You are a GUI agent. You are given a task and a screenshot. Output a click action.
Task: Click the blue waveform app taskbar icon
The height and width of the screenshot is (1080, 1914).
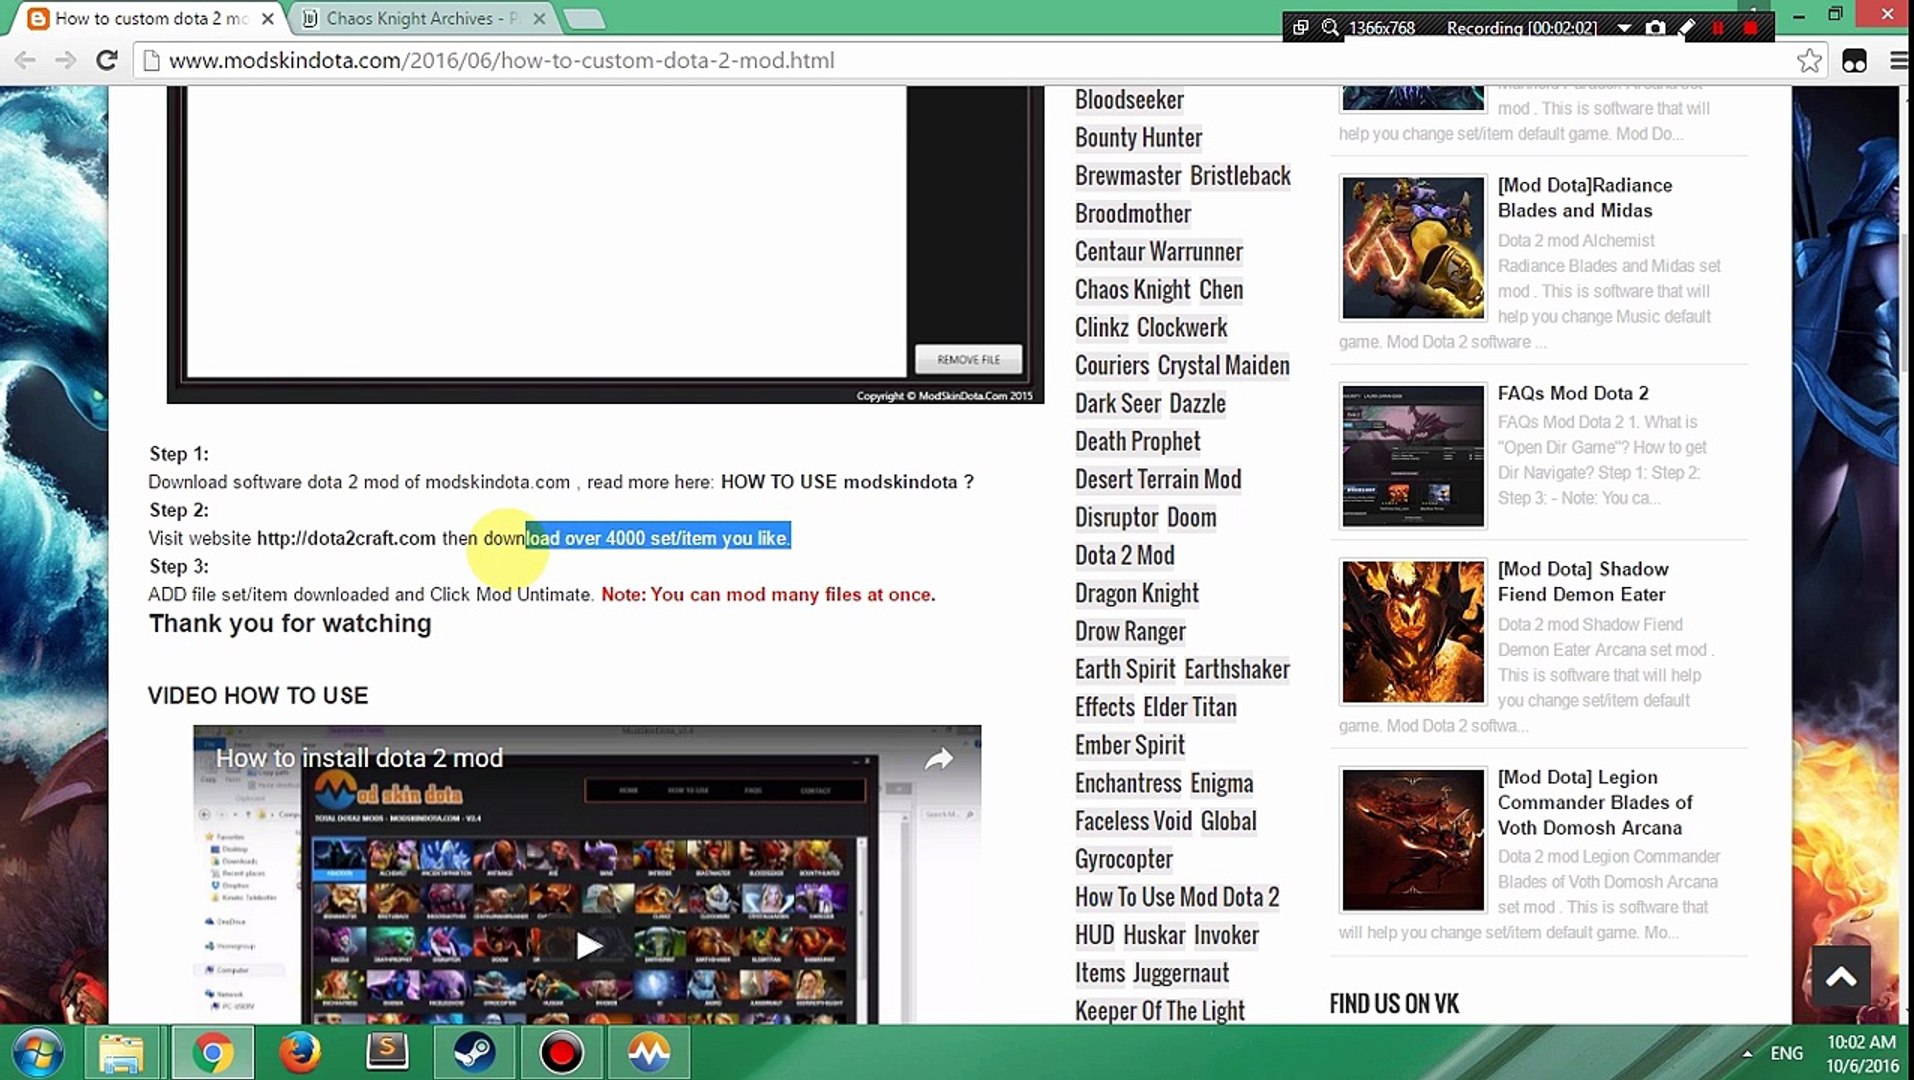(x=648, y=1053)
